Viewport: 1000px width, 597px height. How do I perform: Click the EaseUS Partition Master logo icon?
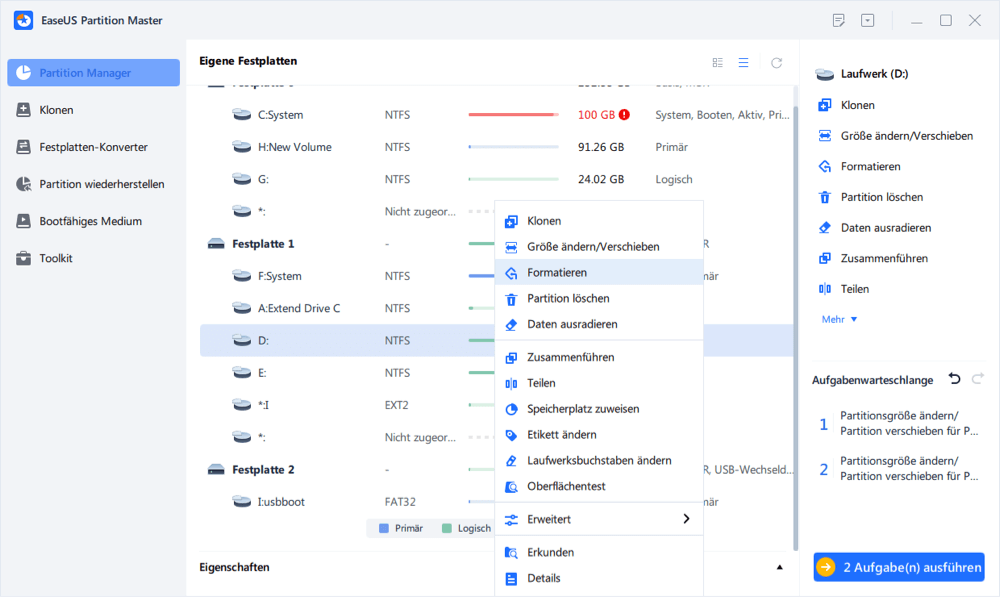[24, 20]
